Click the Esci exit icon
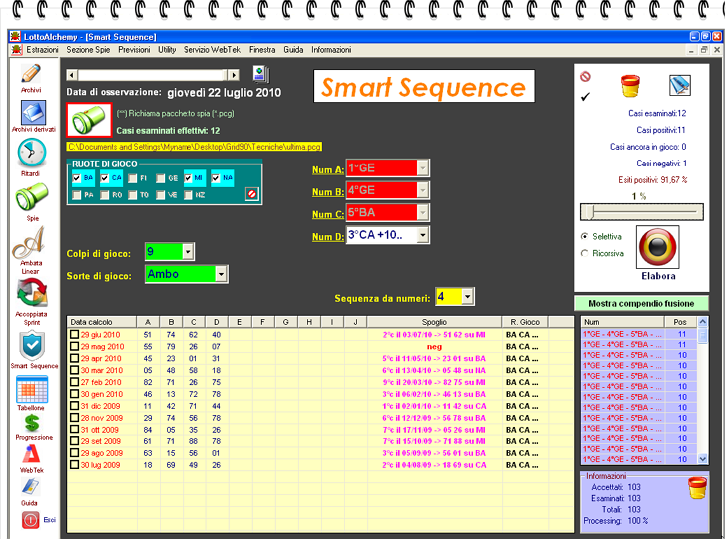This screenshot has height=539, width=726. (31, 520)
